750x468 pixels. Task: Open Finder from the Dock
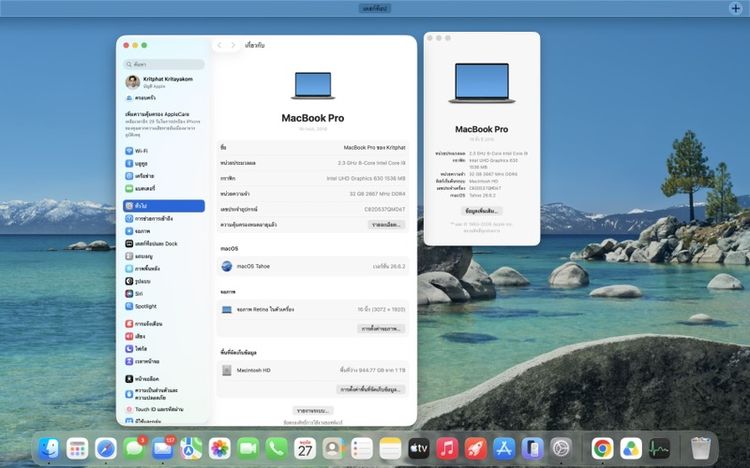tap(48, 448)
